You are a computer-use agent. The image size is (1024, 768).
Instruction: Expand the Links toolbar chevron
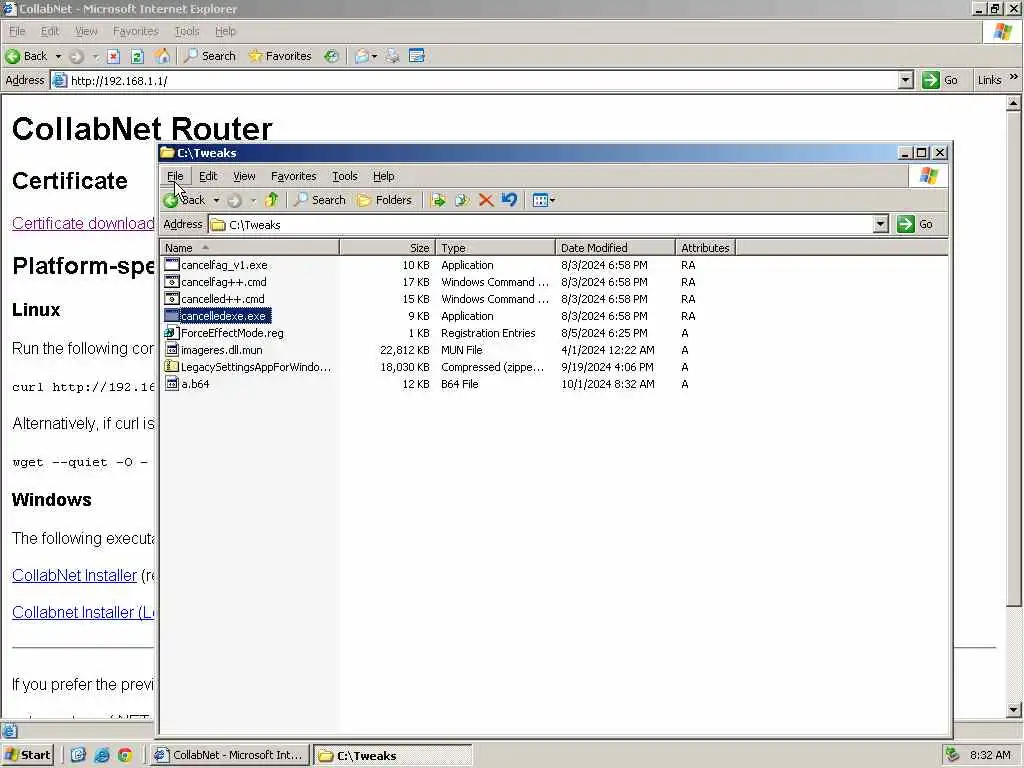pos(1014,78)
